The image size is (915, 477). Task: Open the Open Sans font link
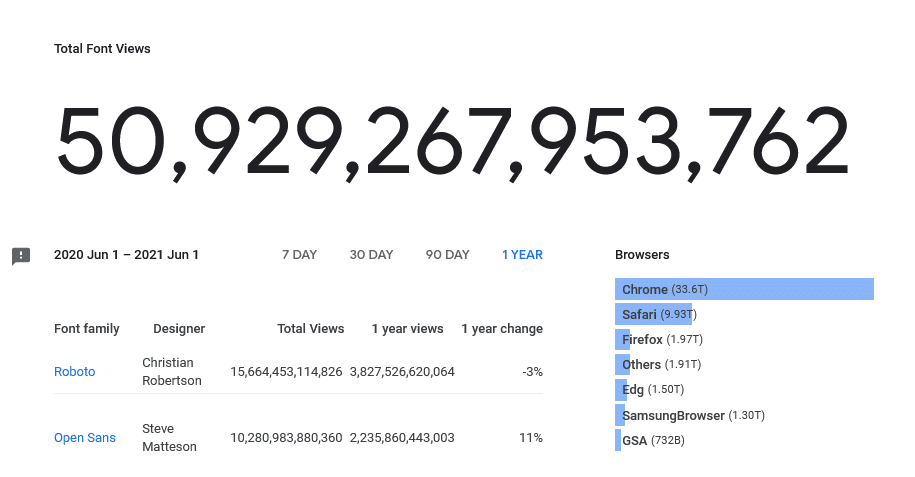[85, 437]
